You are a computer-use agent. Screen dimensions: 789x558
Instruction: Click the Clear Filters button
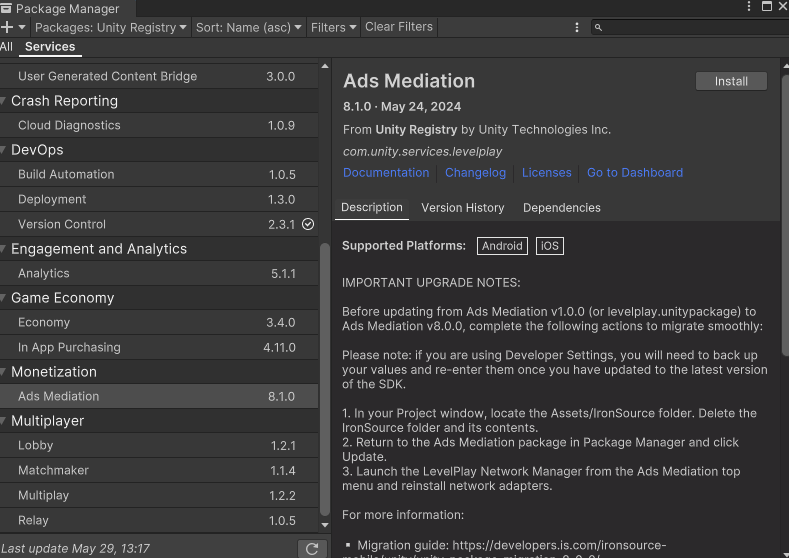[399, 27]
